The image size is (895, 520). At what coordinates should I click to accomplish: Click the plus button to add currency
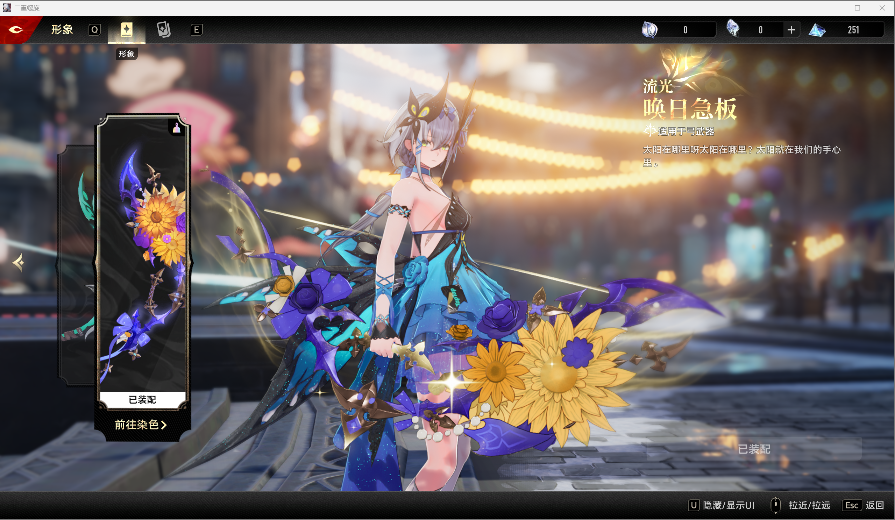pos(792,30)
